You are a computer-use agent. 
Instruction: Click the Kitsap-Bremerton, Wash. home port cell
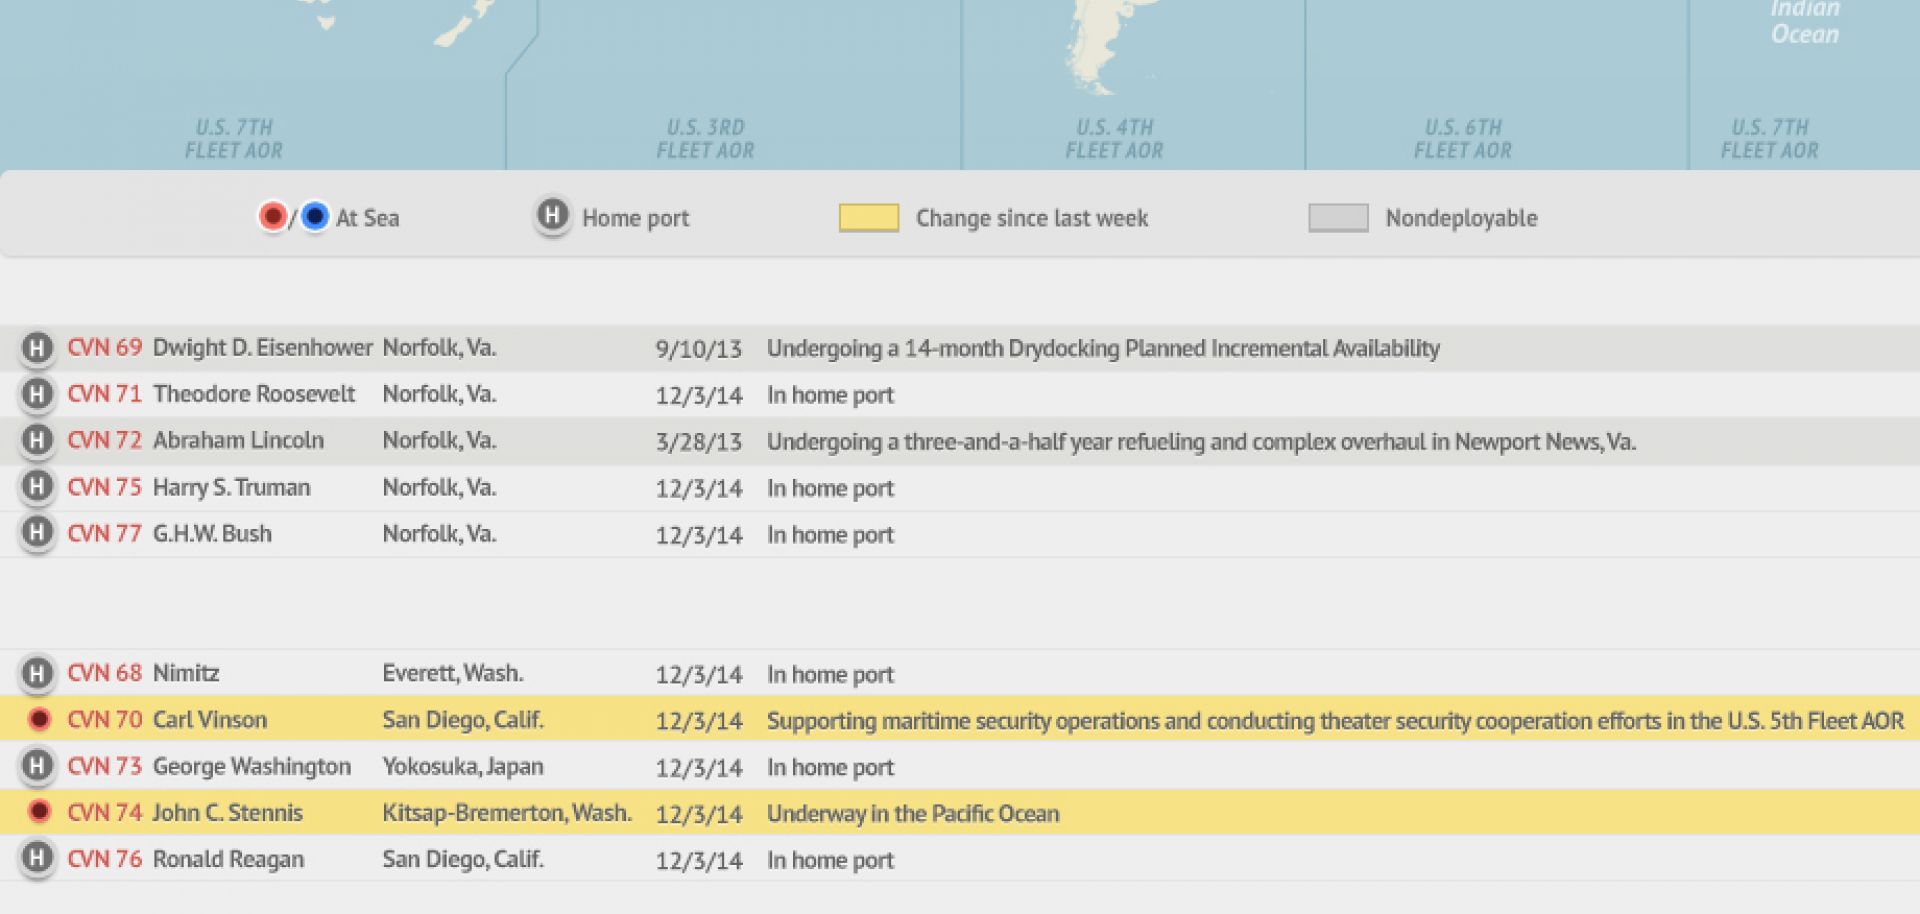(507, 812)
